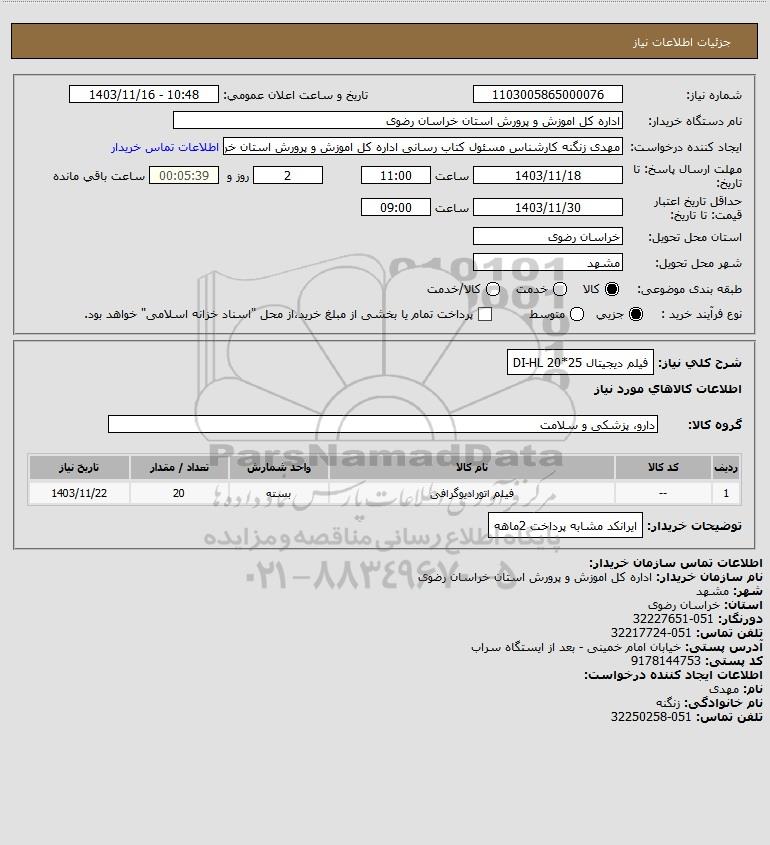The image size is (770, 845).
Task: Click the request creator field مهدی زنگنه
Action: pyautogui.click(x=423, y=147)
